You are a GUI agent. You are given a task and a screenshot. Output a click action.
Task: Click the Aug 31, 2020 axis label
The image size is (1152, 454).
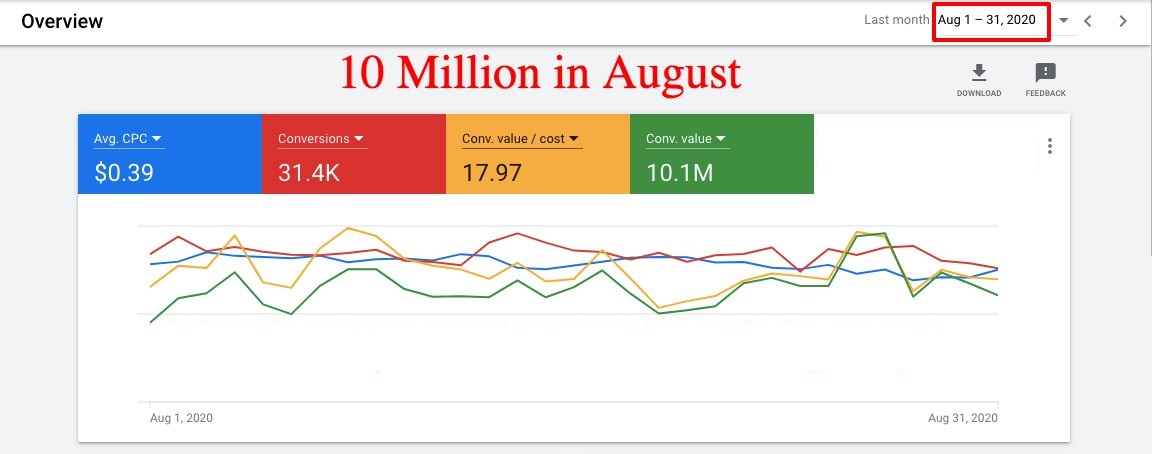point(963,417)
